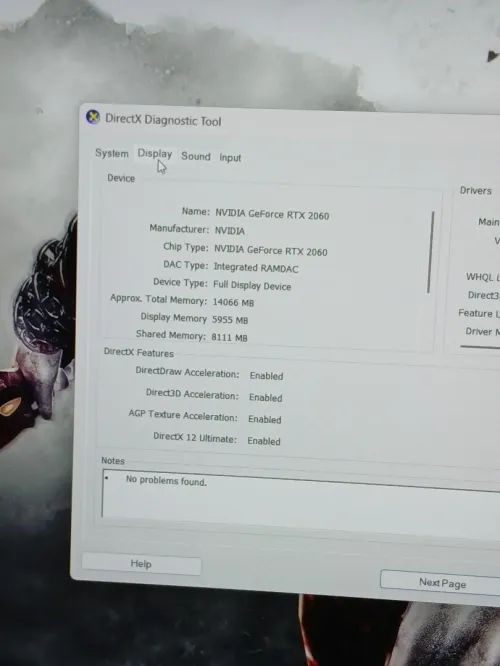Click the 'DirectX Features' group heading

coord(139,353)
